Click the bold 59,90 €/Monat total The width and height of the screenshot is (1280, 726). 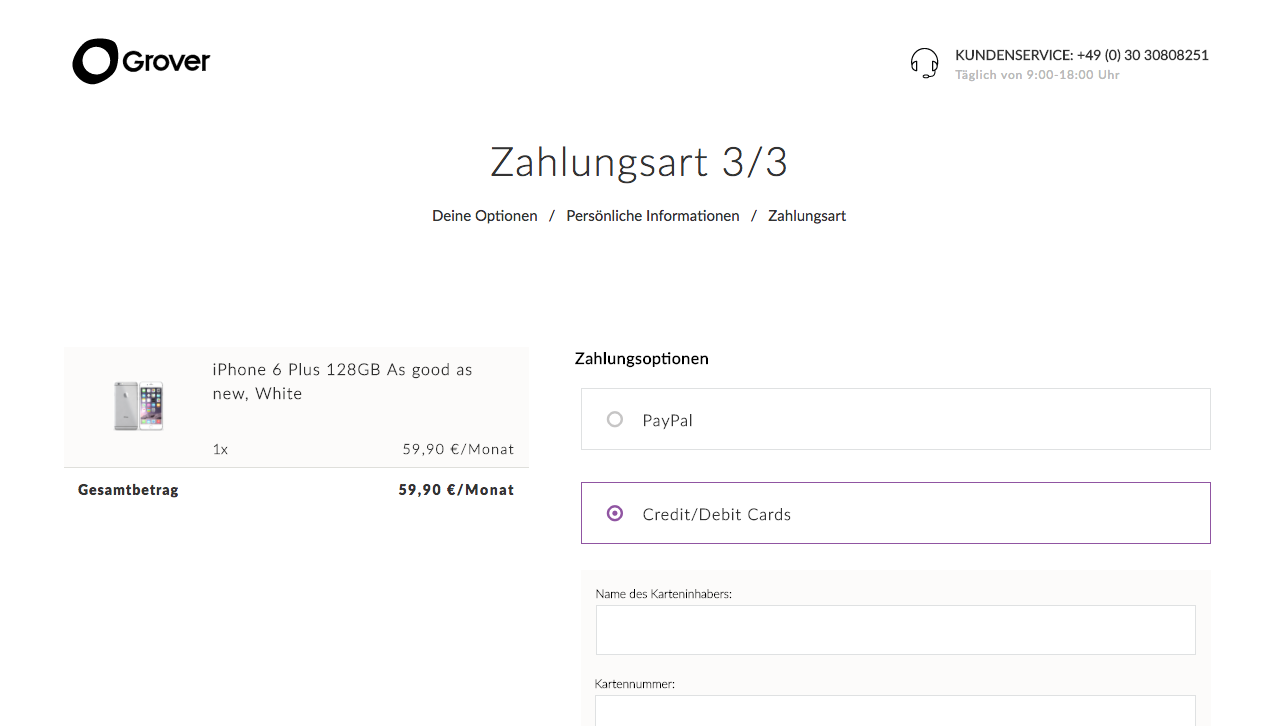point(456,490)
